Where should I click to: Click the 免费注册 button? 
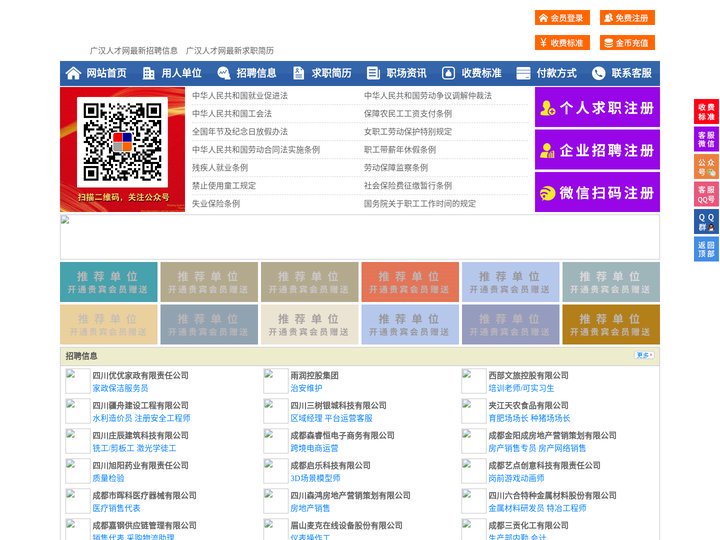627,18
